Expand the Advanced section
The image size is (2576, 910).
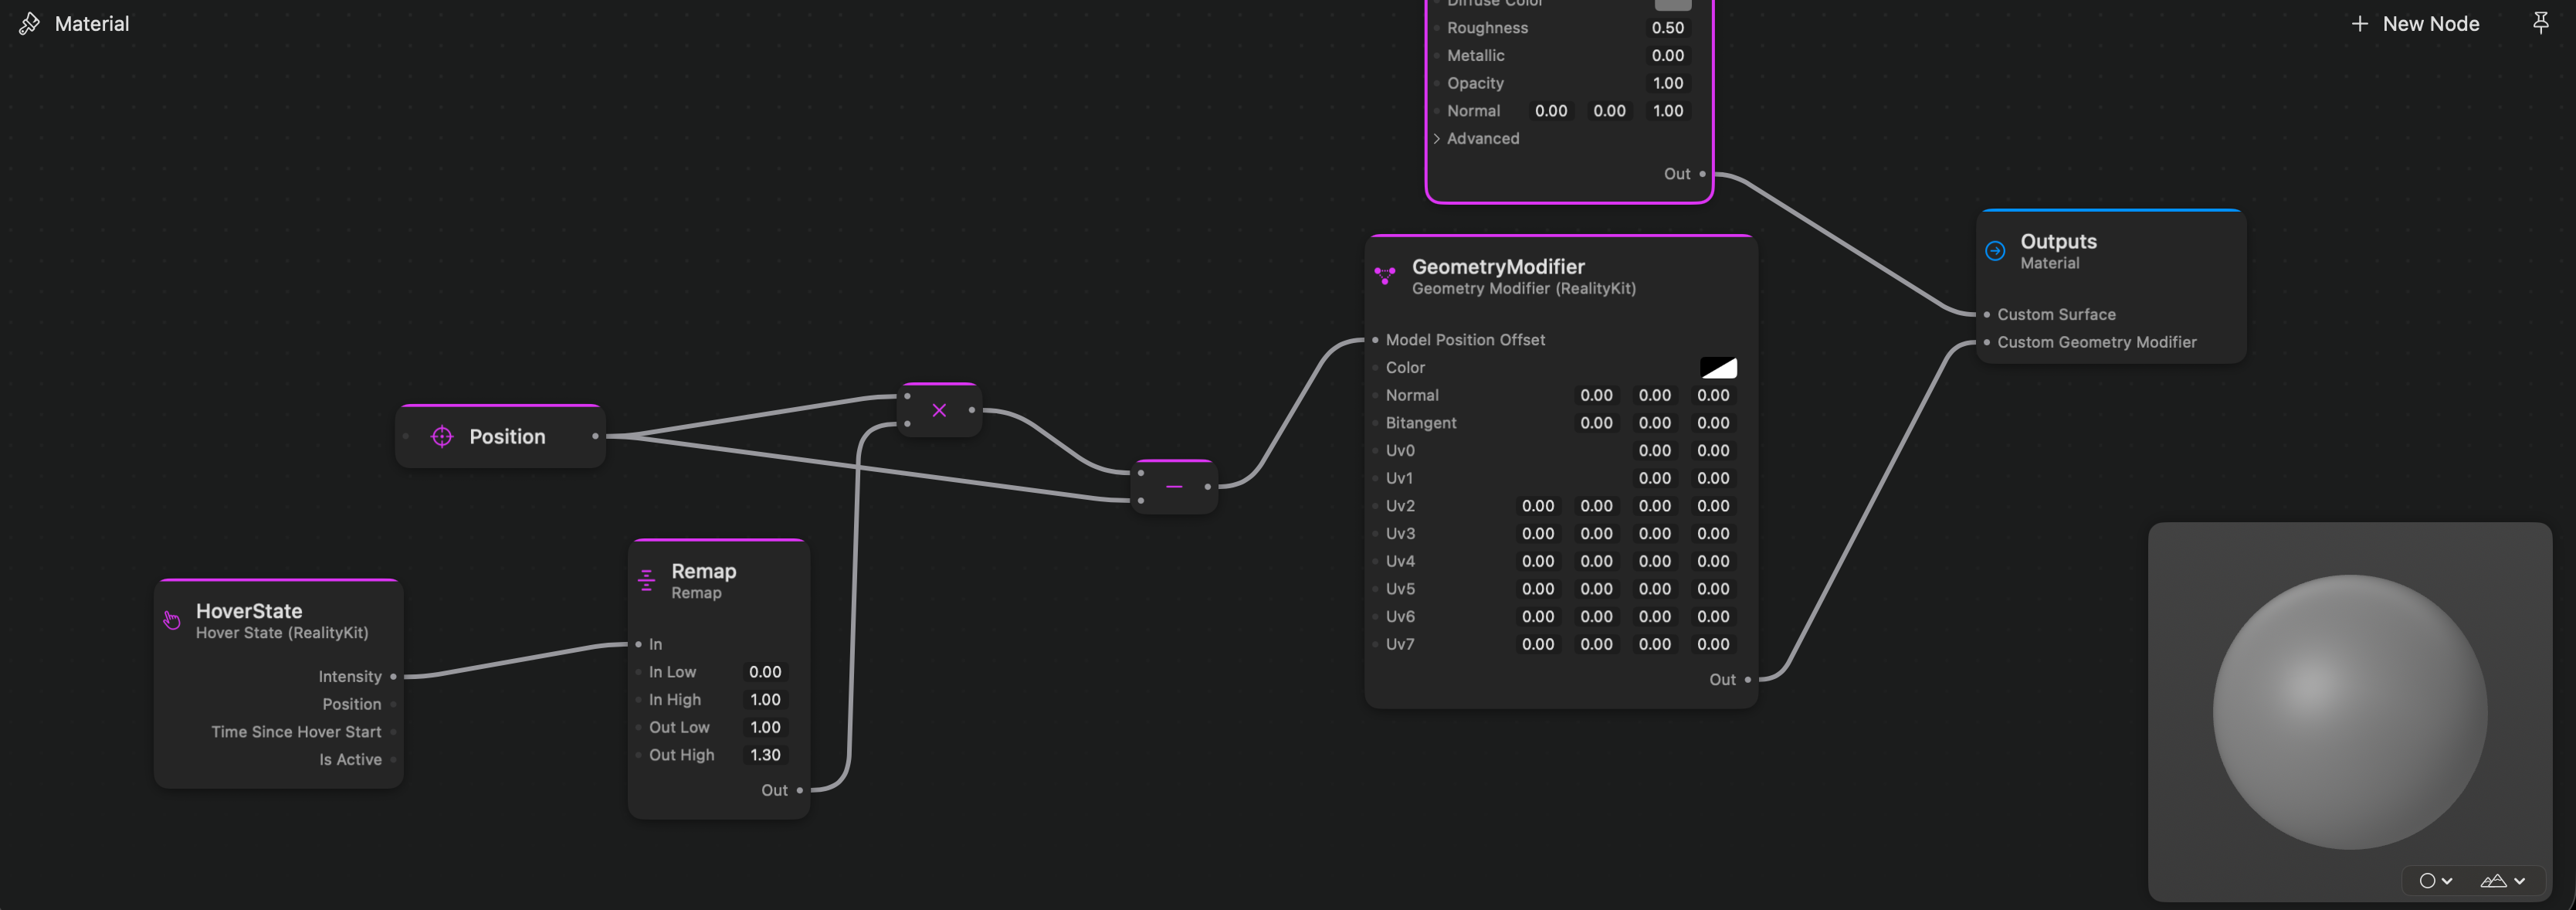coord(1437,139)
